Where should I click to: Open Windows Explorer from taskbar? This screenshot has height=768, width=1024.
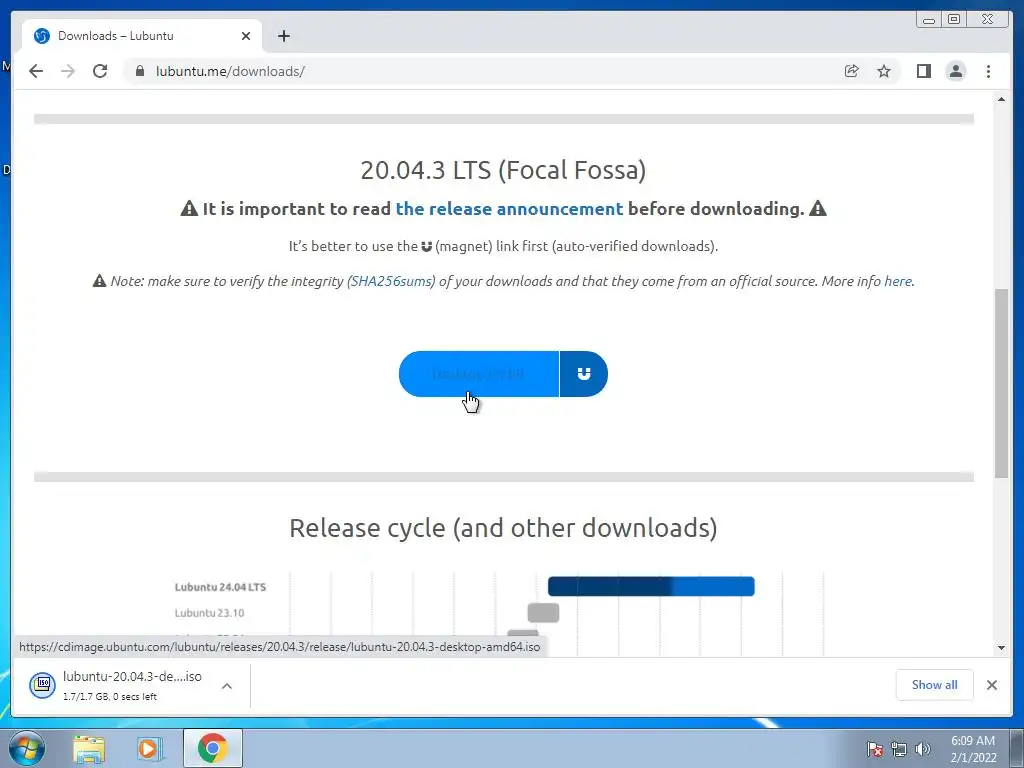[x=89, y=749]
